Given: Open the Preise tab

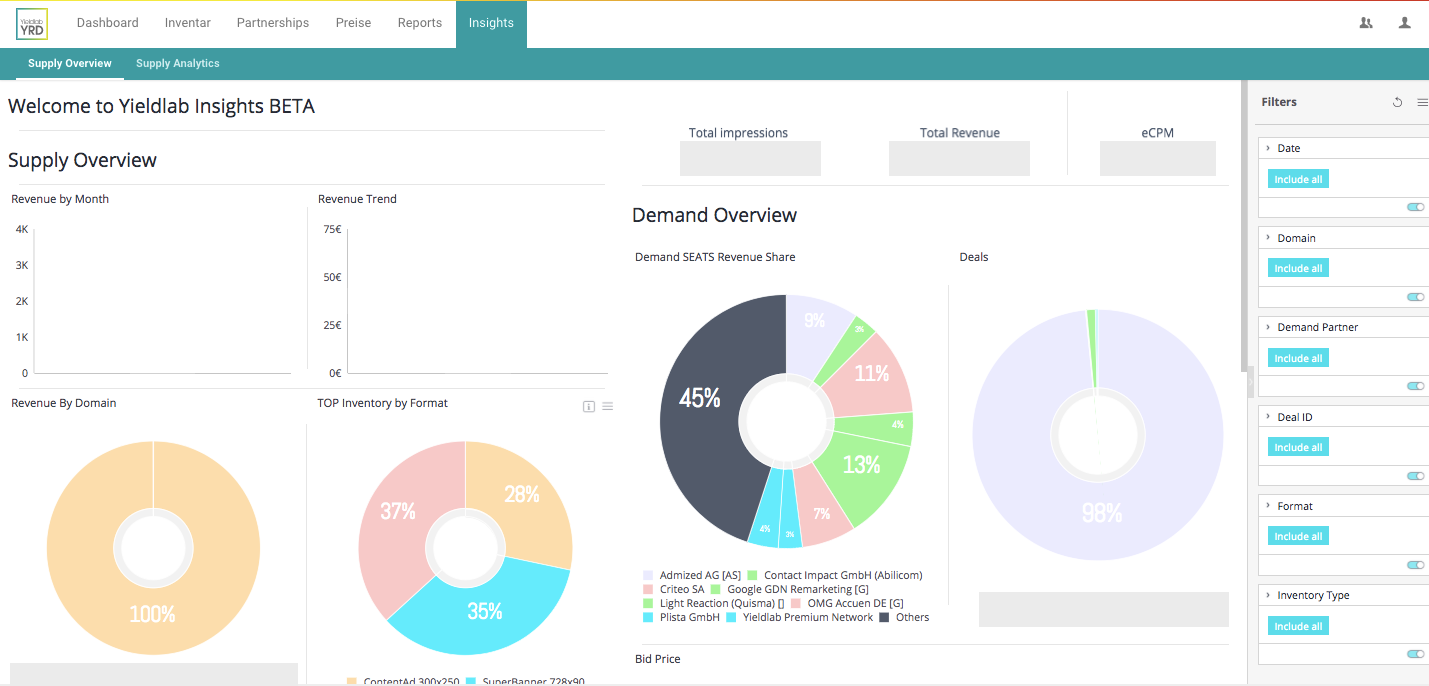Looking at the screenshot, I should pyautogui.click(x=353, y=23).
